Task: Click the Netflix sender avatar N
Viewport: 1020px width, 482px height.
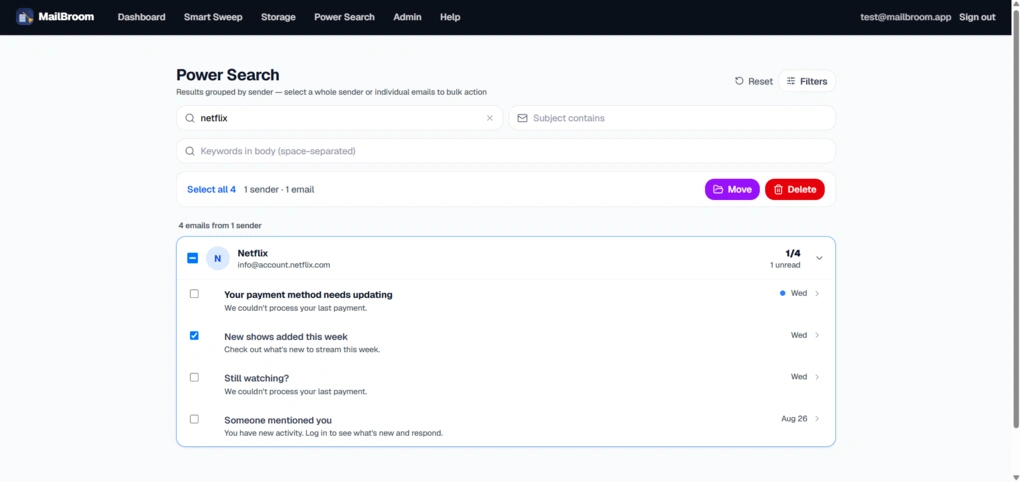Action: 217,258
